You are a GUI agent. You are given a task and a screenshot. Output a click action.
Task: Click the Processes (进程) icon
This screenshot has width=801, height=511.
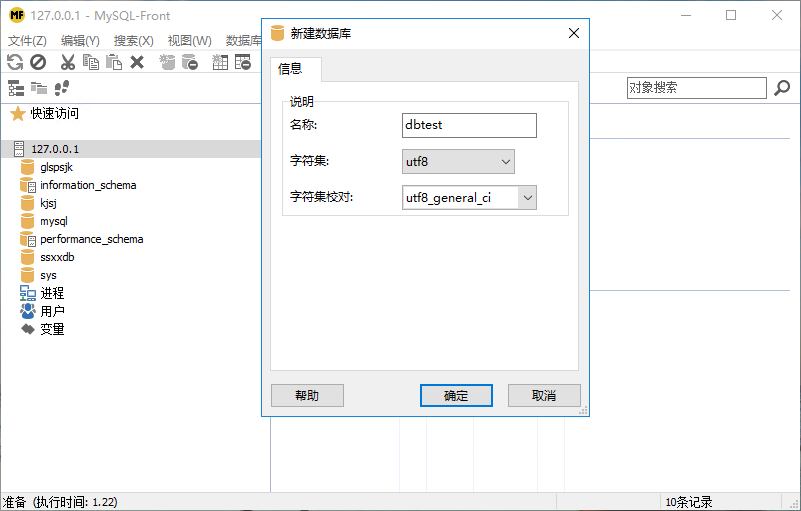click(28, 293)
